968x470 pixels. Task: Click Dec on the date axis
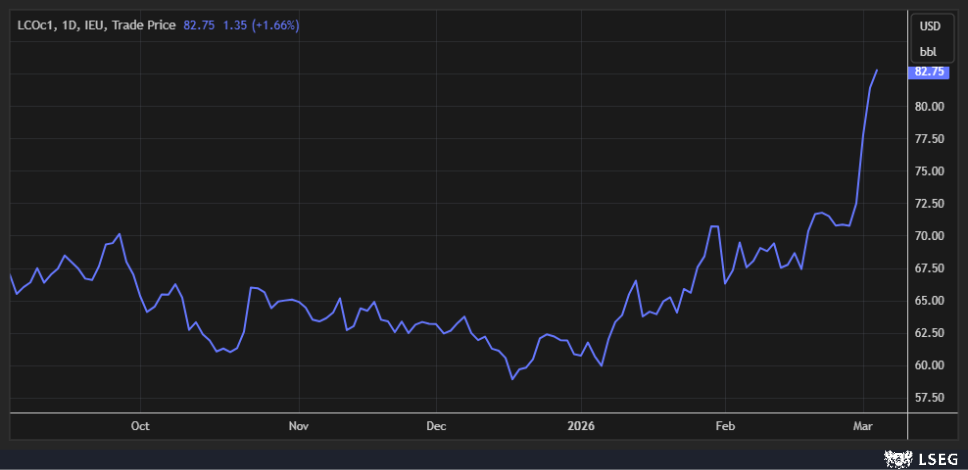point(436,426)
